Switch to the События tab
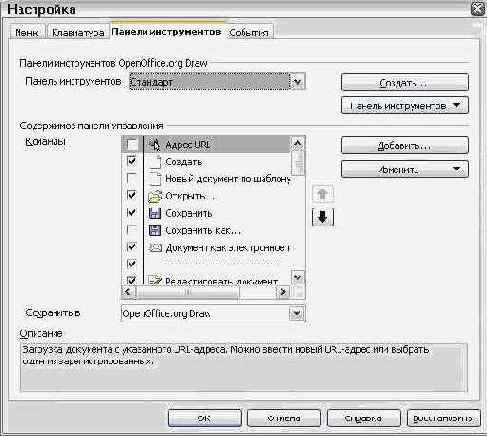Screen dimensions: 487x436 (x=249, y=32)
